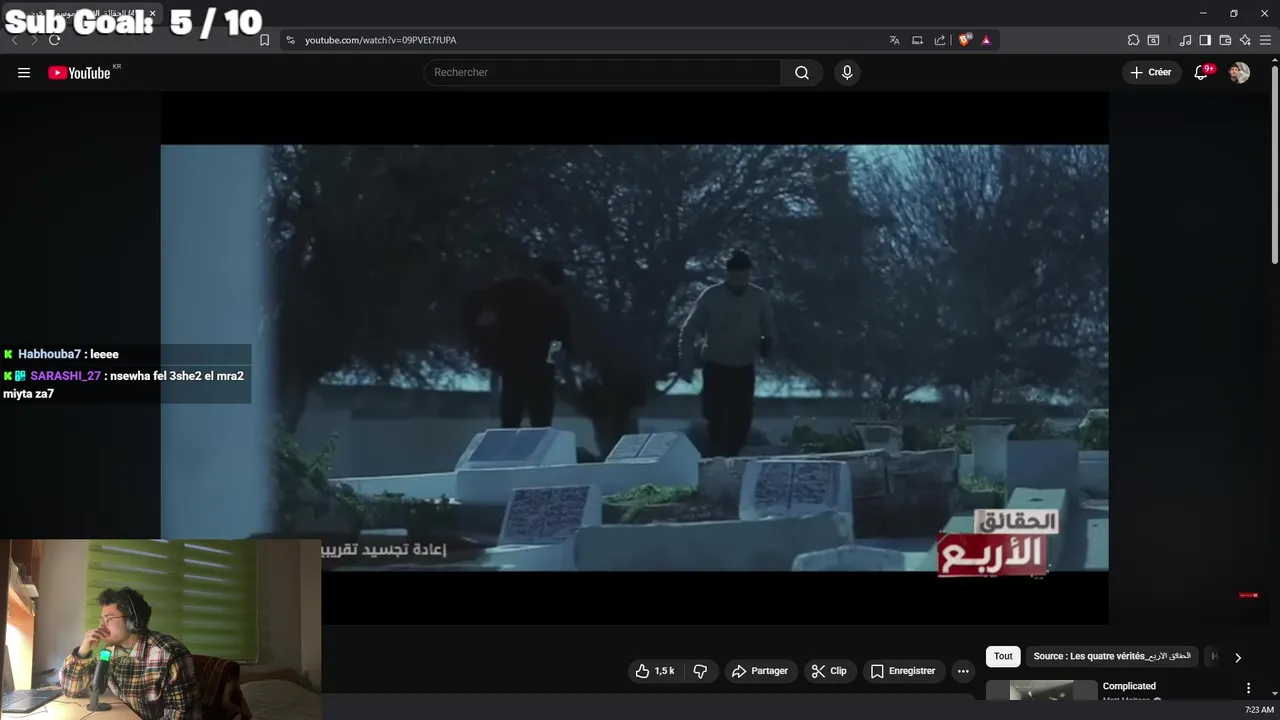This screenshot has width=1280, height=720.
Task: Open the Complicated video title
Action: click(x=1129, y=686)
